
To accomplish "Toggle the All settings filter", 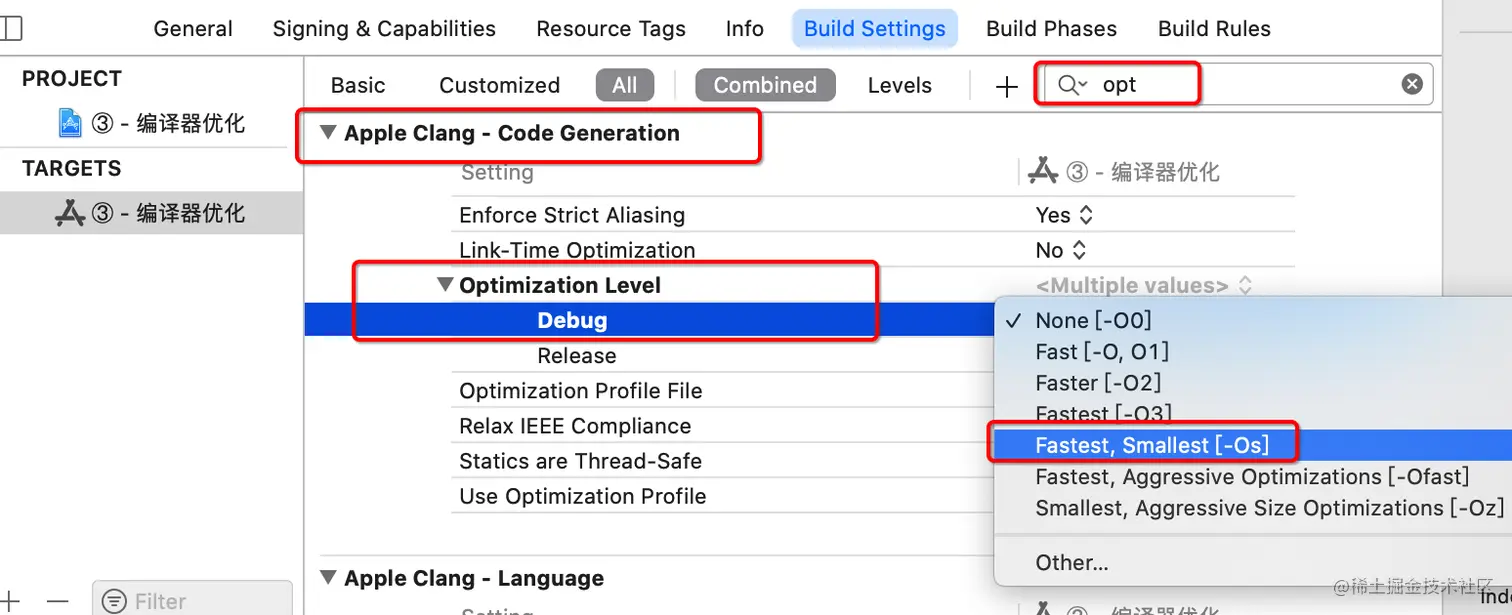I will pos(624,85).
